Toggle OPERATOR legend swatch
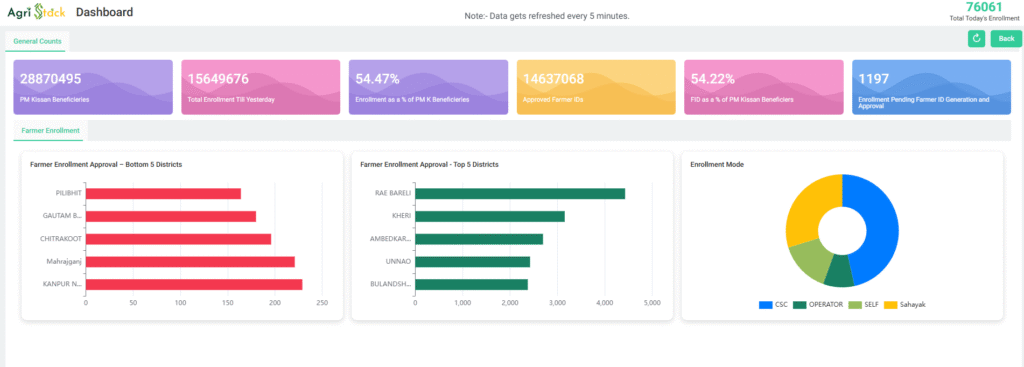 pos(799,305)
